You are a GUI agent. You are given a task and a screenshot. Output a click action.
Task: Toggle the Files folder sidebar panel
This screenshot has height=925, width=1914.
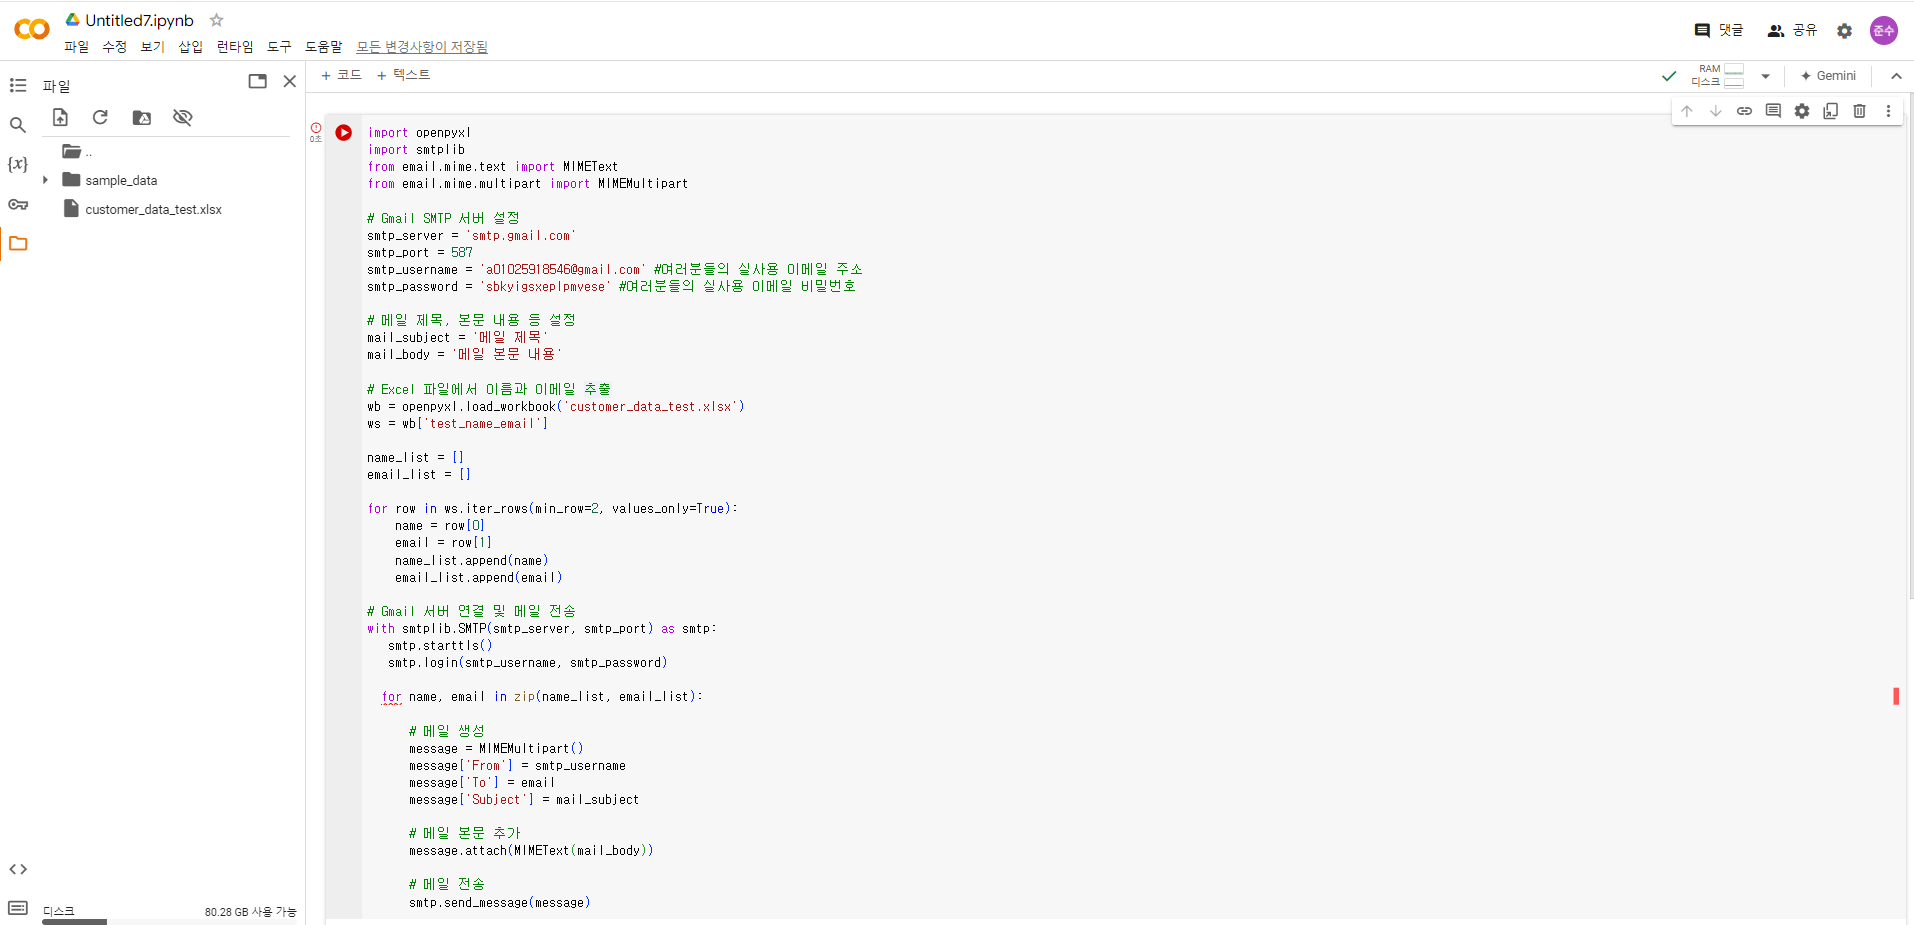click(x=18, y=244)
